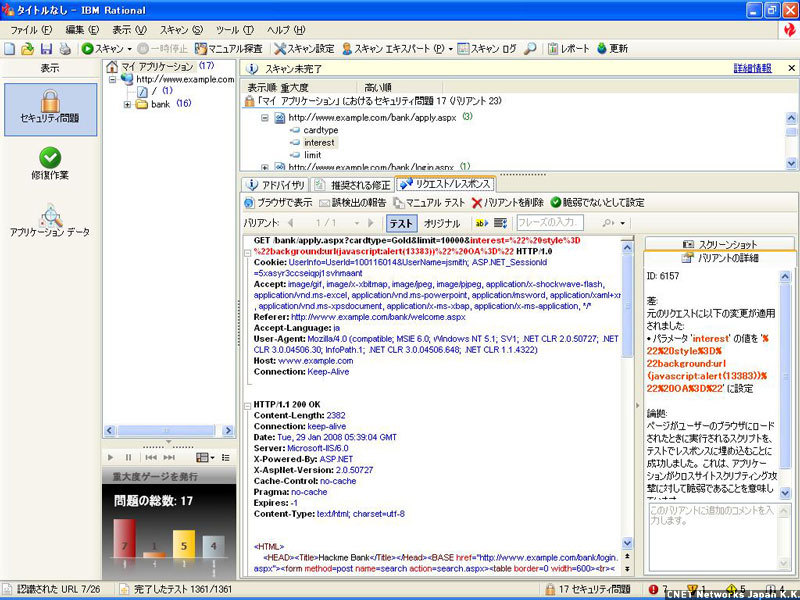Open the アプリケーション データ view
Viewport: 800px width, 600px height.
(x=50, y=220)
